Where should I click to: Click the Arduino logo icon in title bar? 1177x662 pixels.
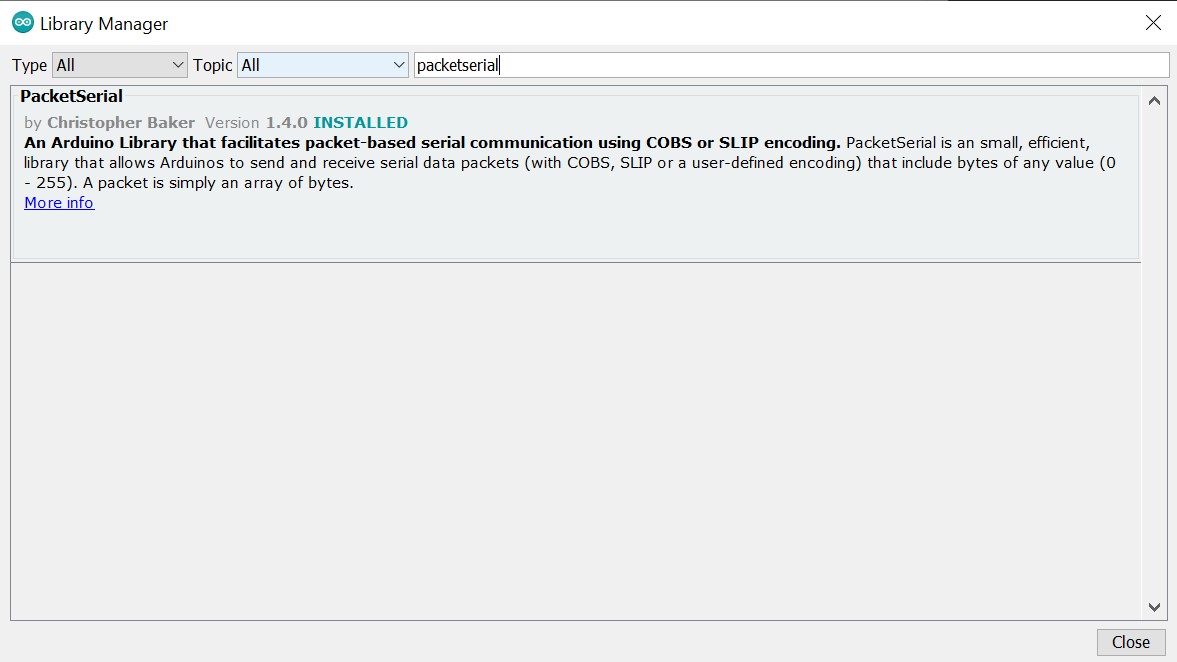[23, 23]
